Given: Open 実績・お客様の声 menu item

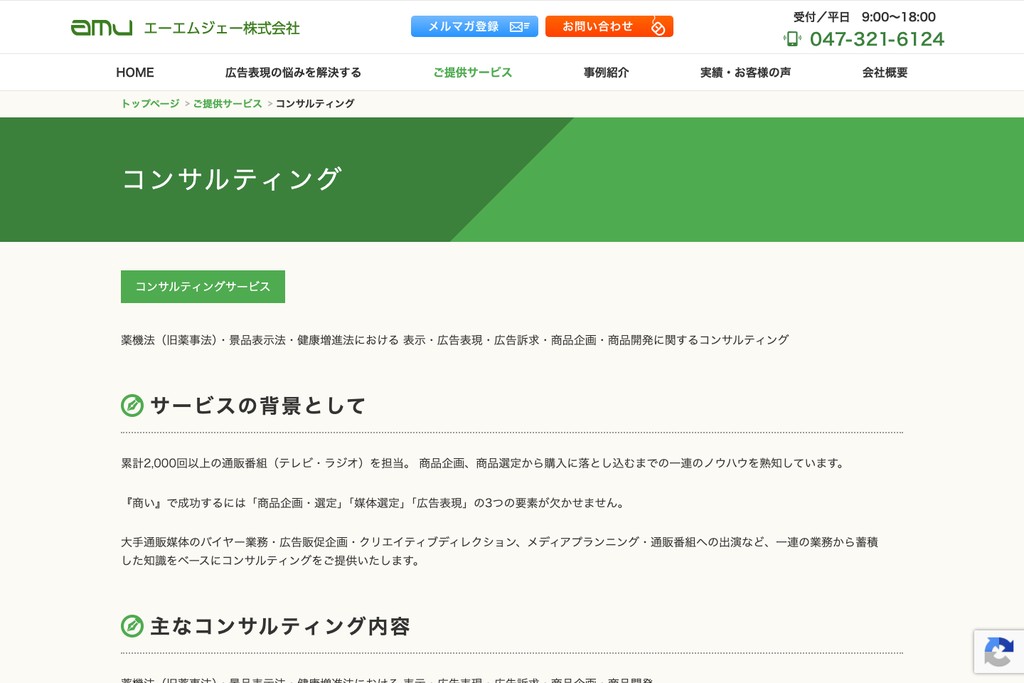Looking at the screenshot, I should click(745, 72).
